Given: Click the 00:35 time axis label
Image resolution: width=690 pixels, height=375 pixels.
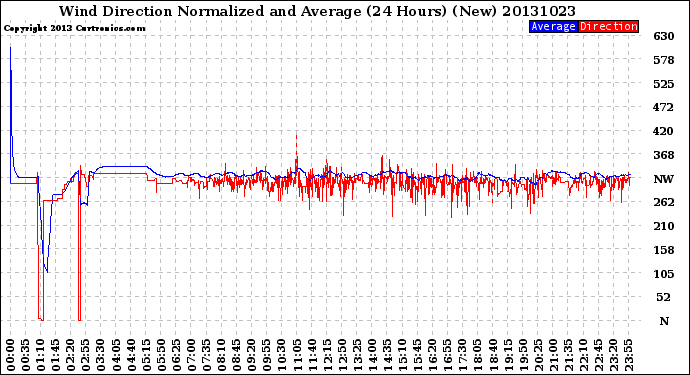Looking at the screenshot, I should pyautogui.click(x=26, y=355).
